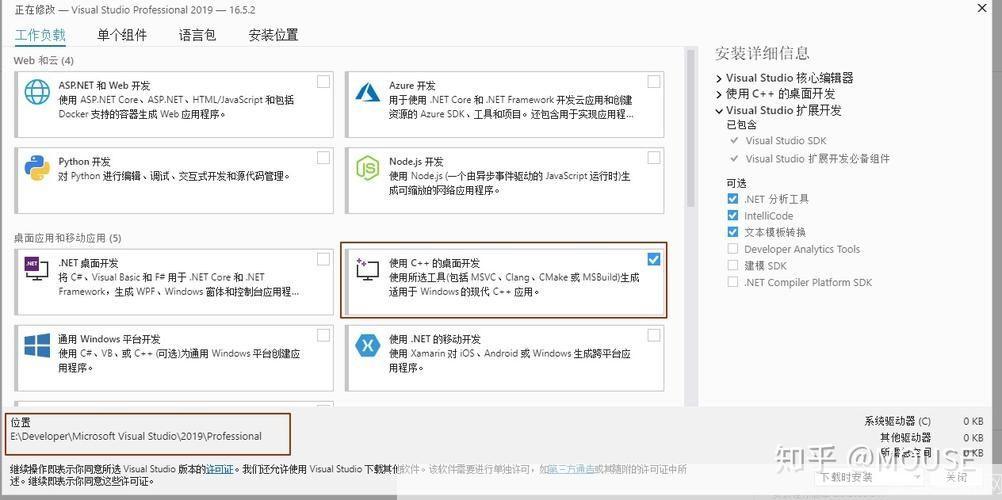Uncheck the IntelliCode optional component
Viewport: 1002px width, 500px height.
click(x=733, y=215)
